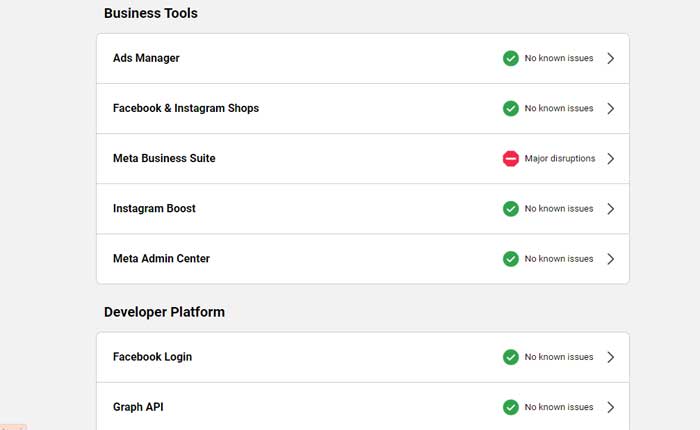Click green checkmark icon for Meta Admin Center
The image size is (700, 430).
(x=510, y=258)
